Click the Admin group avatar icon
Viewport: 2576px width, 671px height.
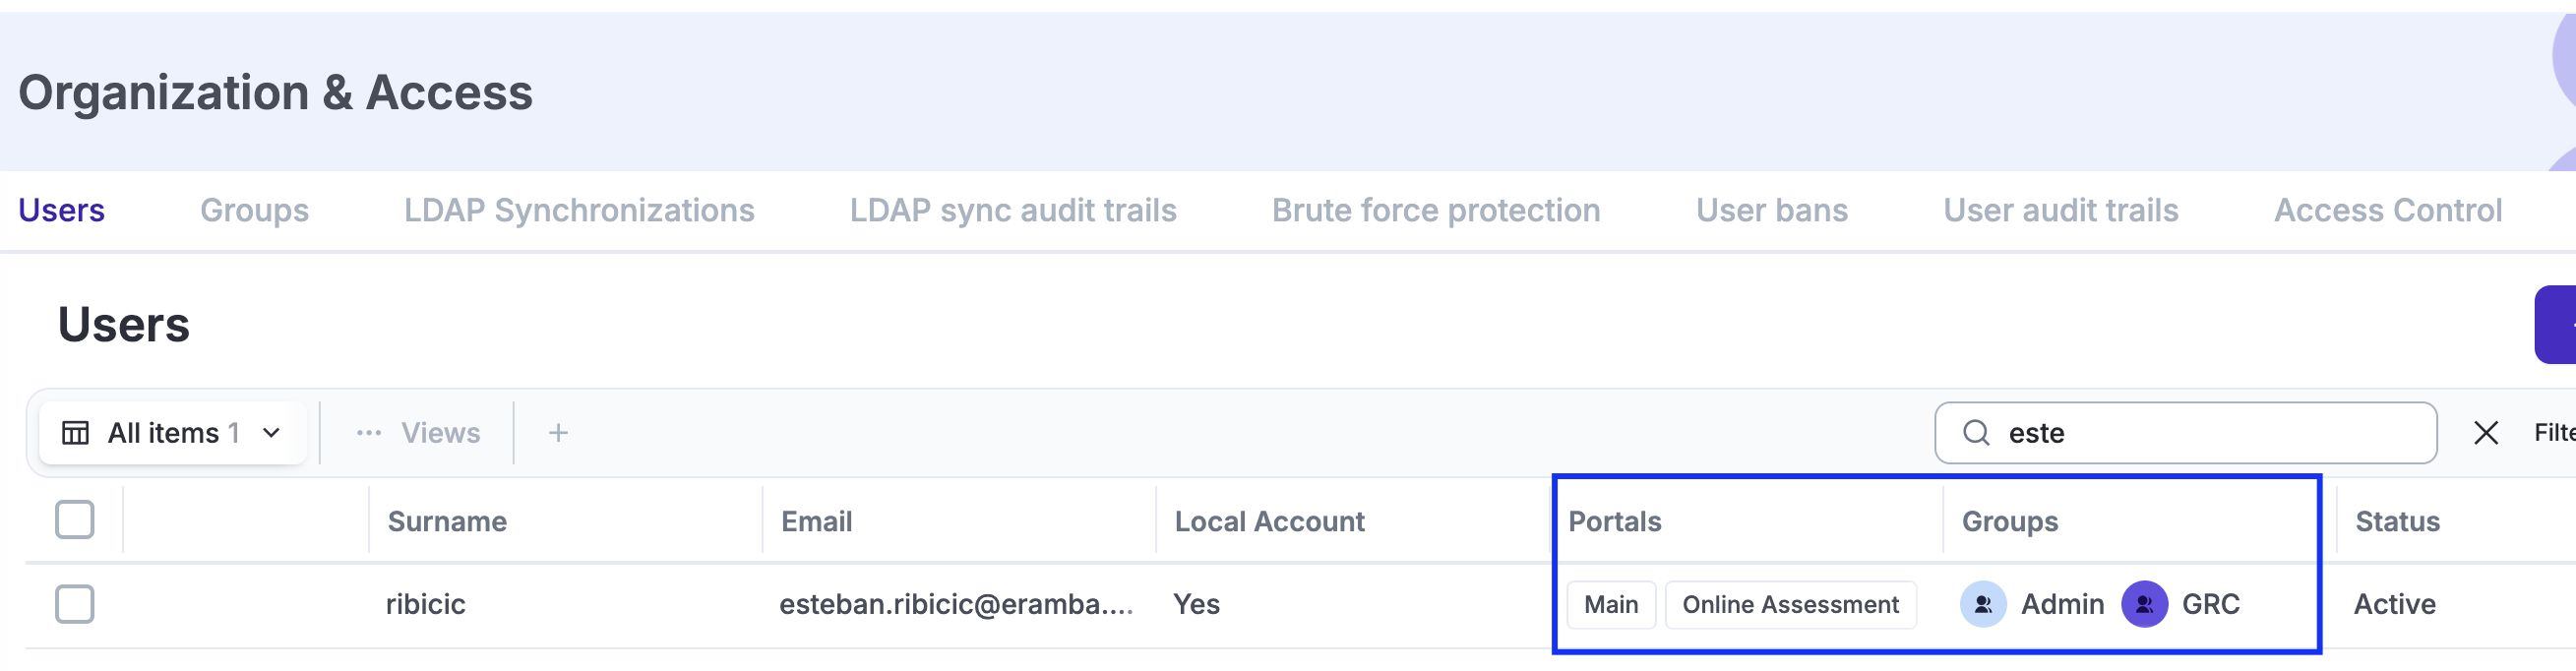[1983, 604]
